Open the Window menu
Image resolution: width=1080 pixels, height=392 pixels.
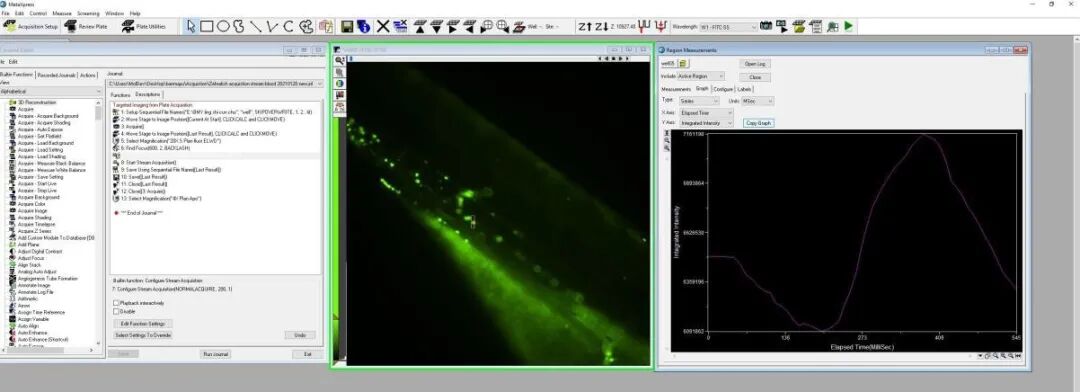(x=114, y=13)
